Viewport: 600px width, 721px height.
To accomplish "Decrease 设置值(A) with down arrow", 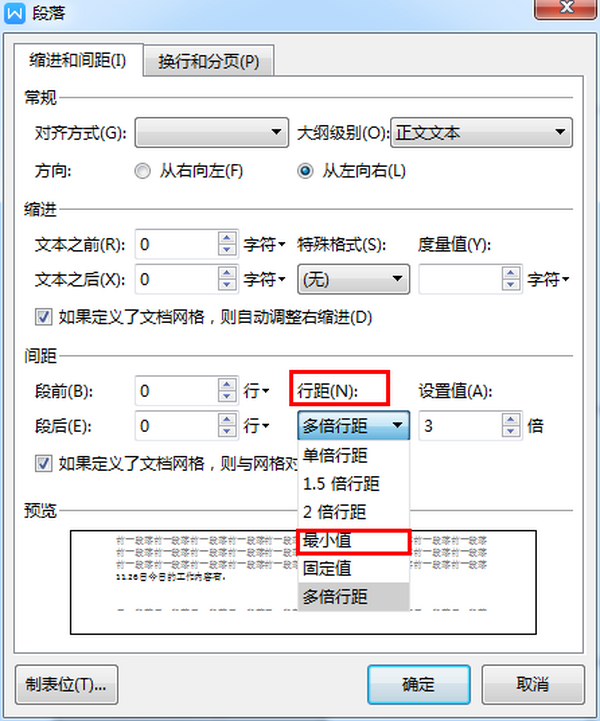I will click(x=511, y=432).
